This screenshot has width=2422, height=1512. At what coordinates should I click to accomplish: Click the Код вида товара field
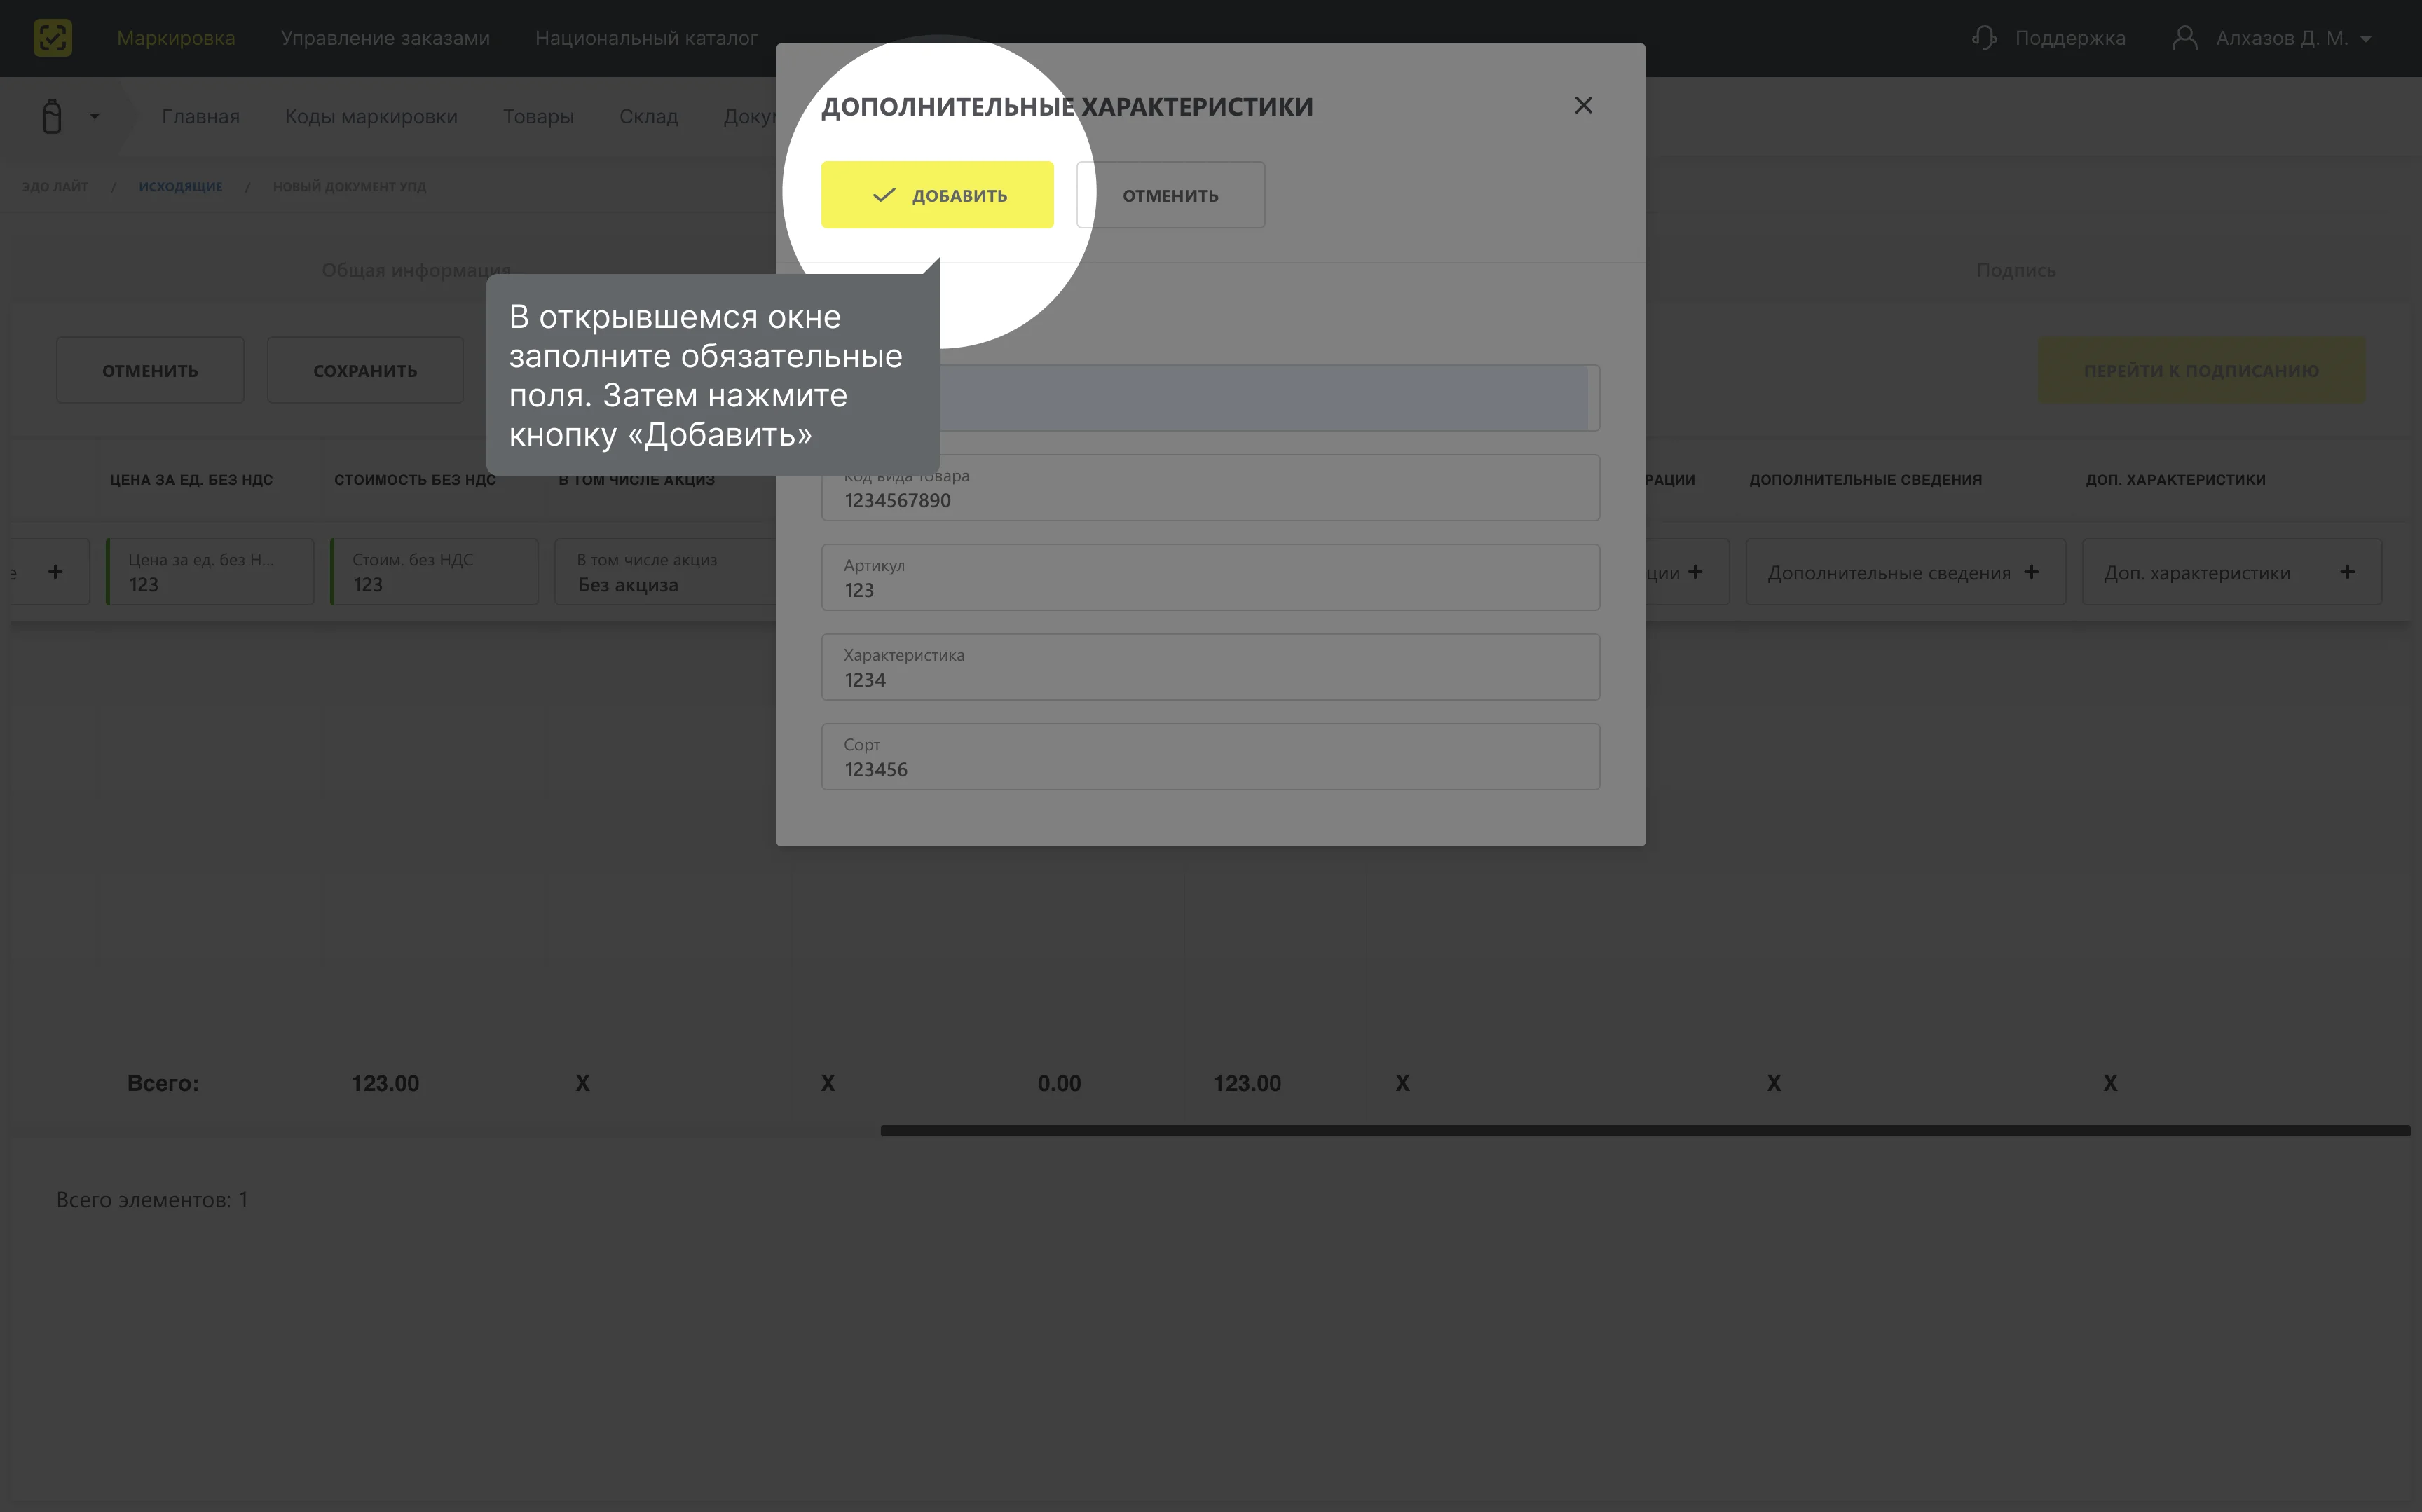[1210, 488]
